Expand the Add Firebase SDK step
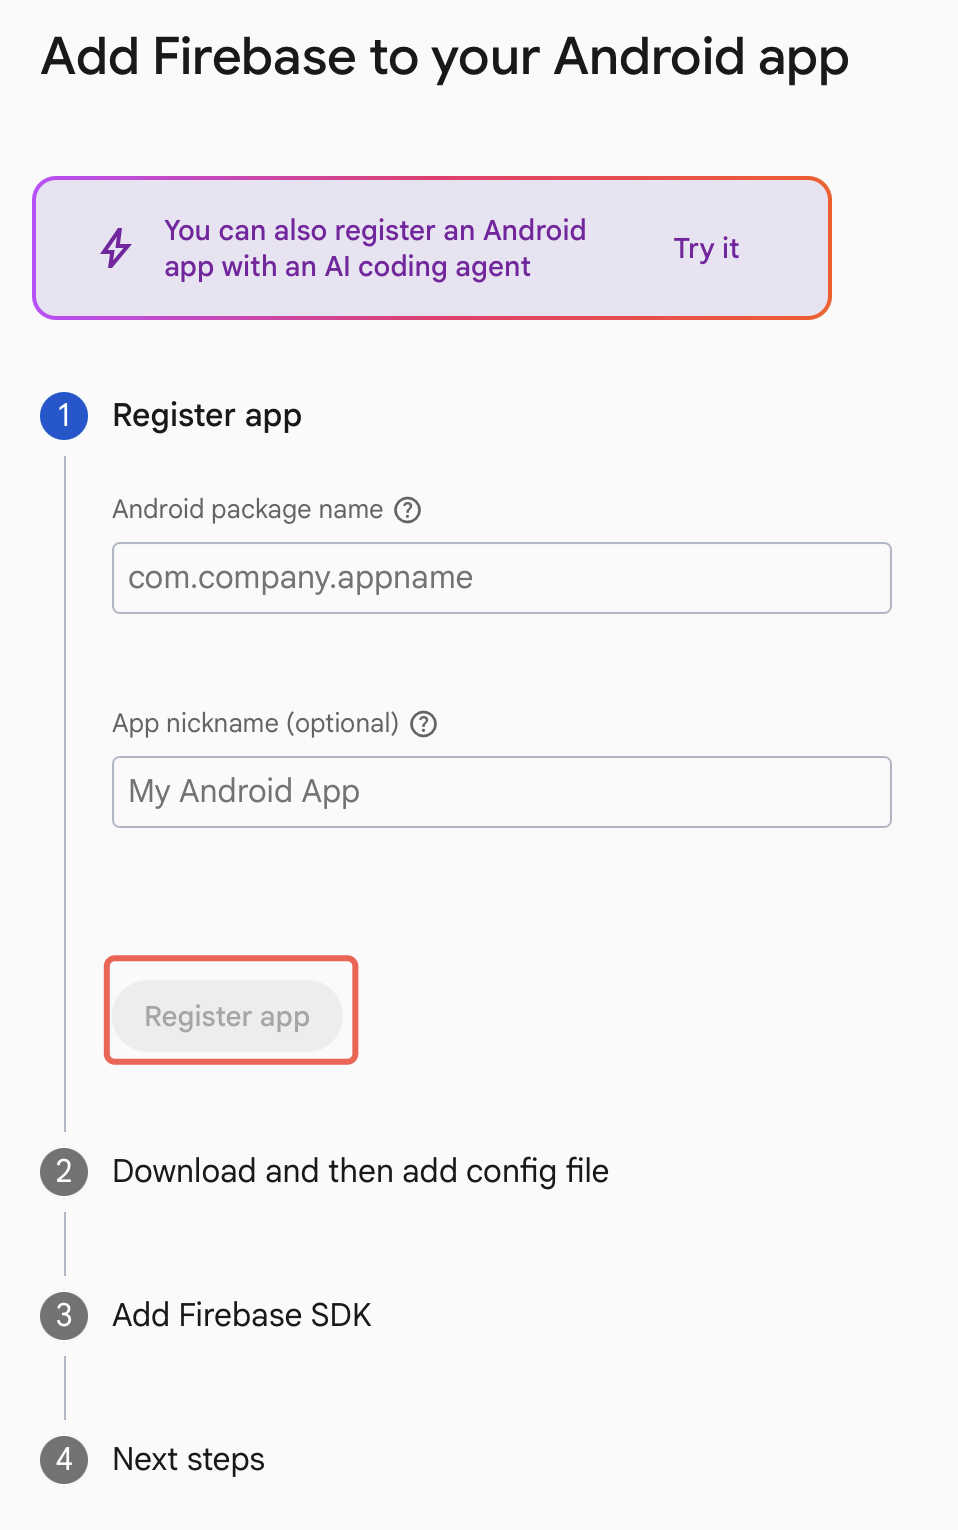Screen dimensions: 958x1530 coord(242,1315)
